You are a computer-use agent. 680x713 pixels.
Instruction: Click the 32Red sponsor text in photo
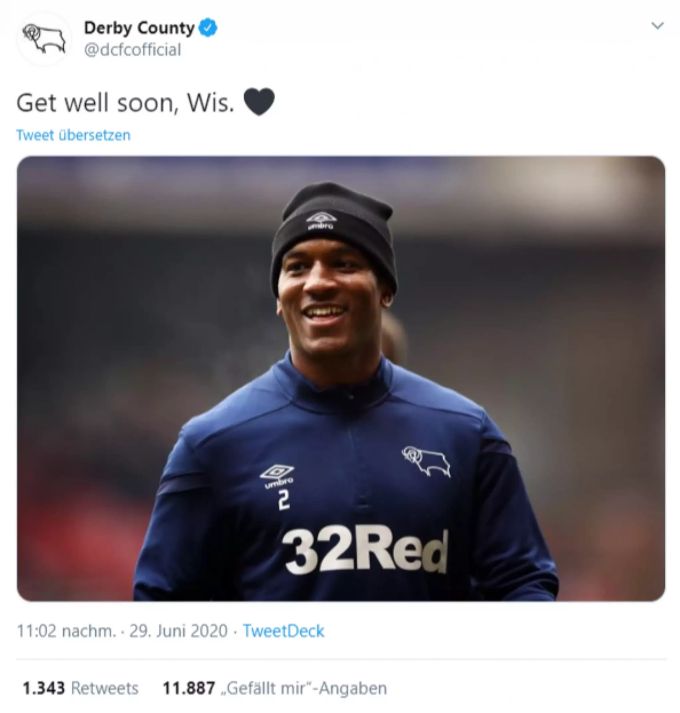366,549
